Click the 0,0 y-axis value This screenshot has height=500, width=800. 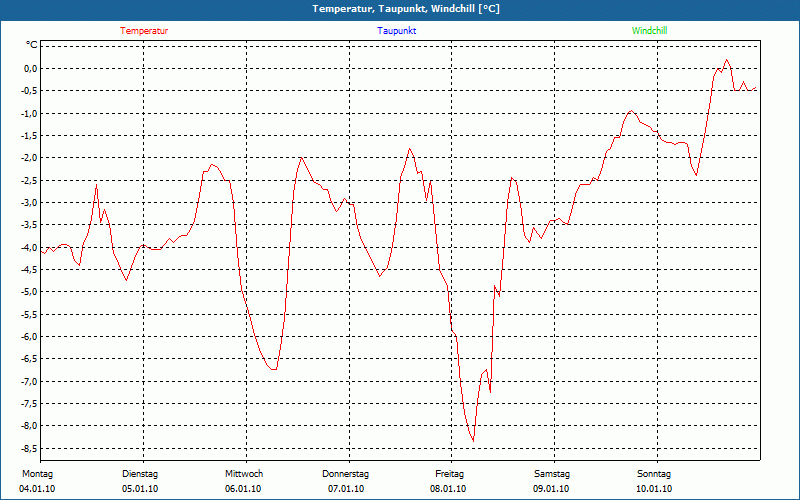(31, 69)
